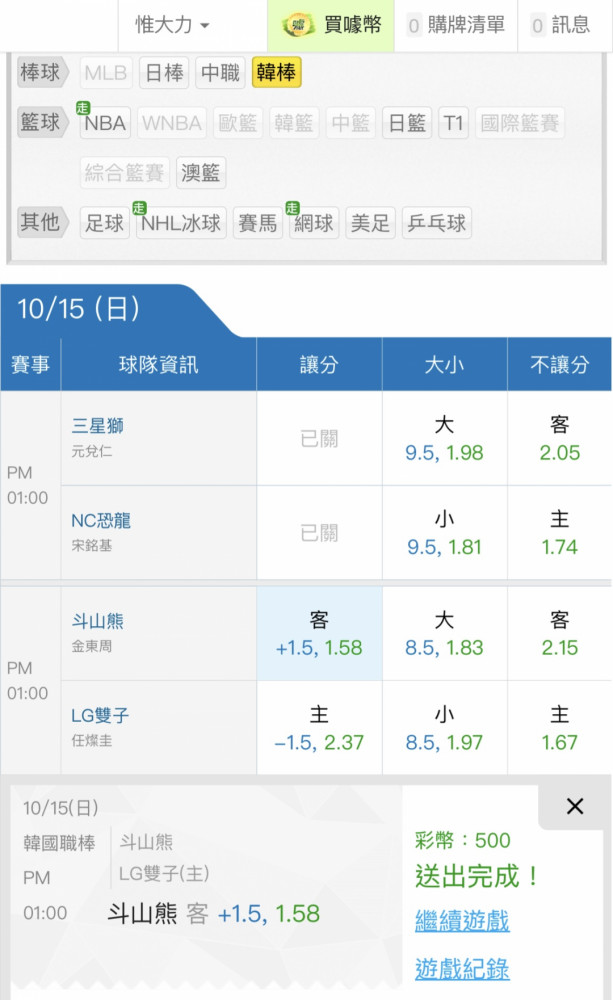Switch to 韓棒 league tab
Viewport: 613px width, 1000px height.
pyautogui.click(x=276, y=73)
